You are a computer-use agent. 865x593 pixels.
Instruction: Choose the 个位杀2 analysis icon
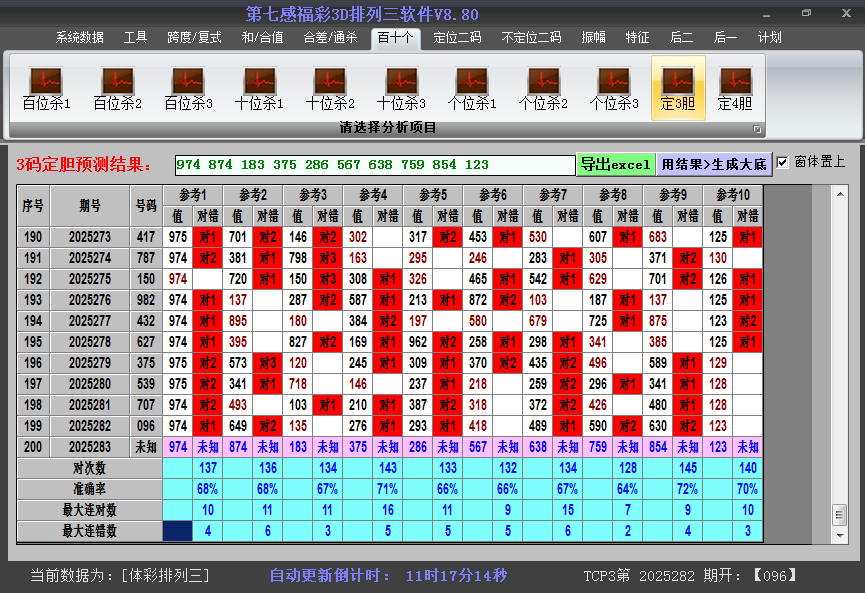pos(543,88)
